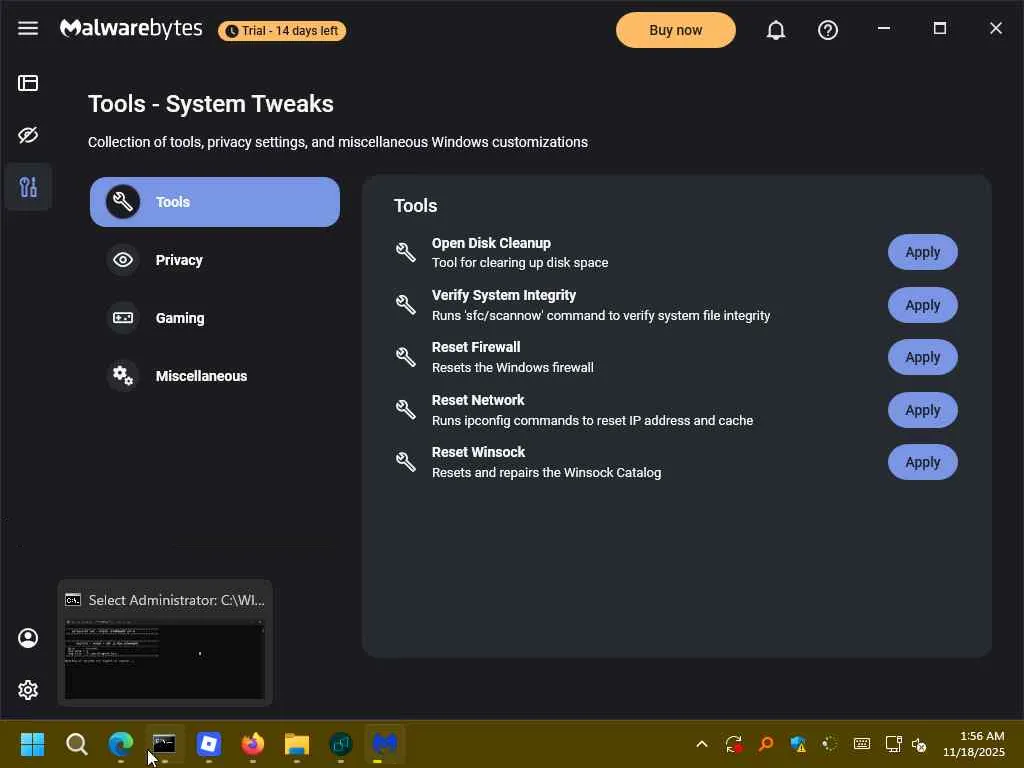Click the wrench icon beside Reset Network
This screenshot has height=768, width=1024.
(x=406, y=409)
